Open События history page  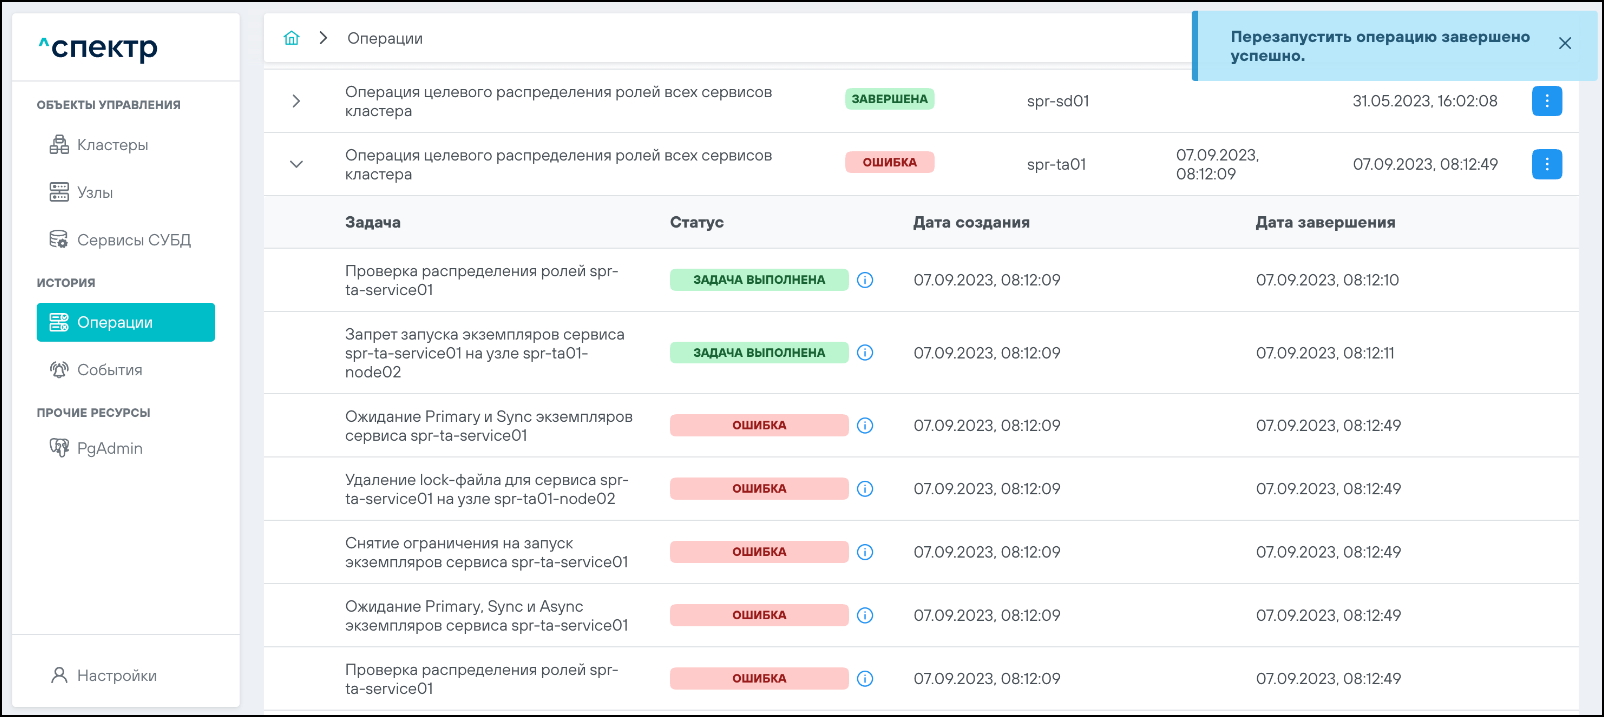(109, 370)
